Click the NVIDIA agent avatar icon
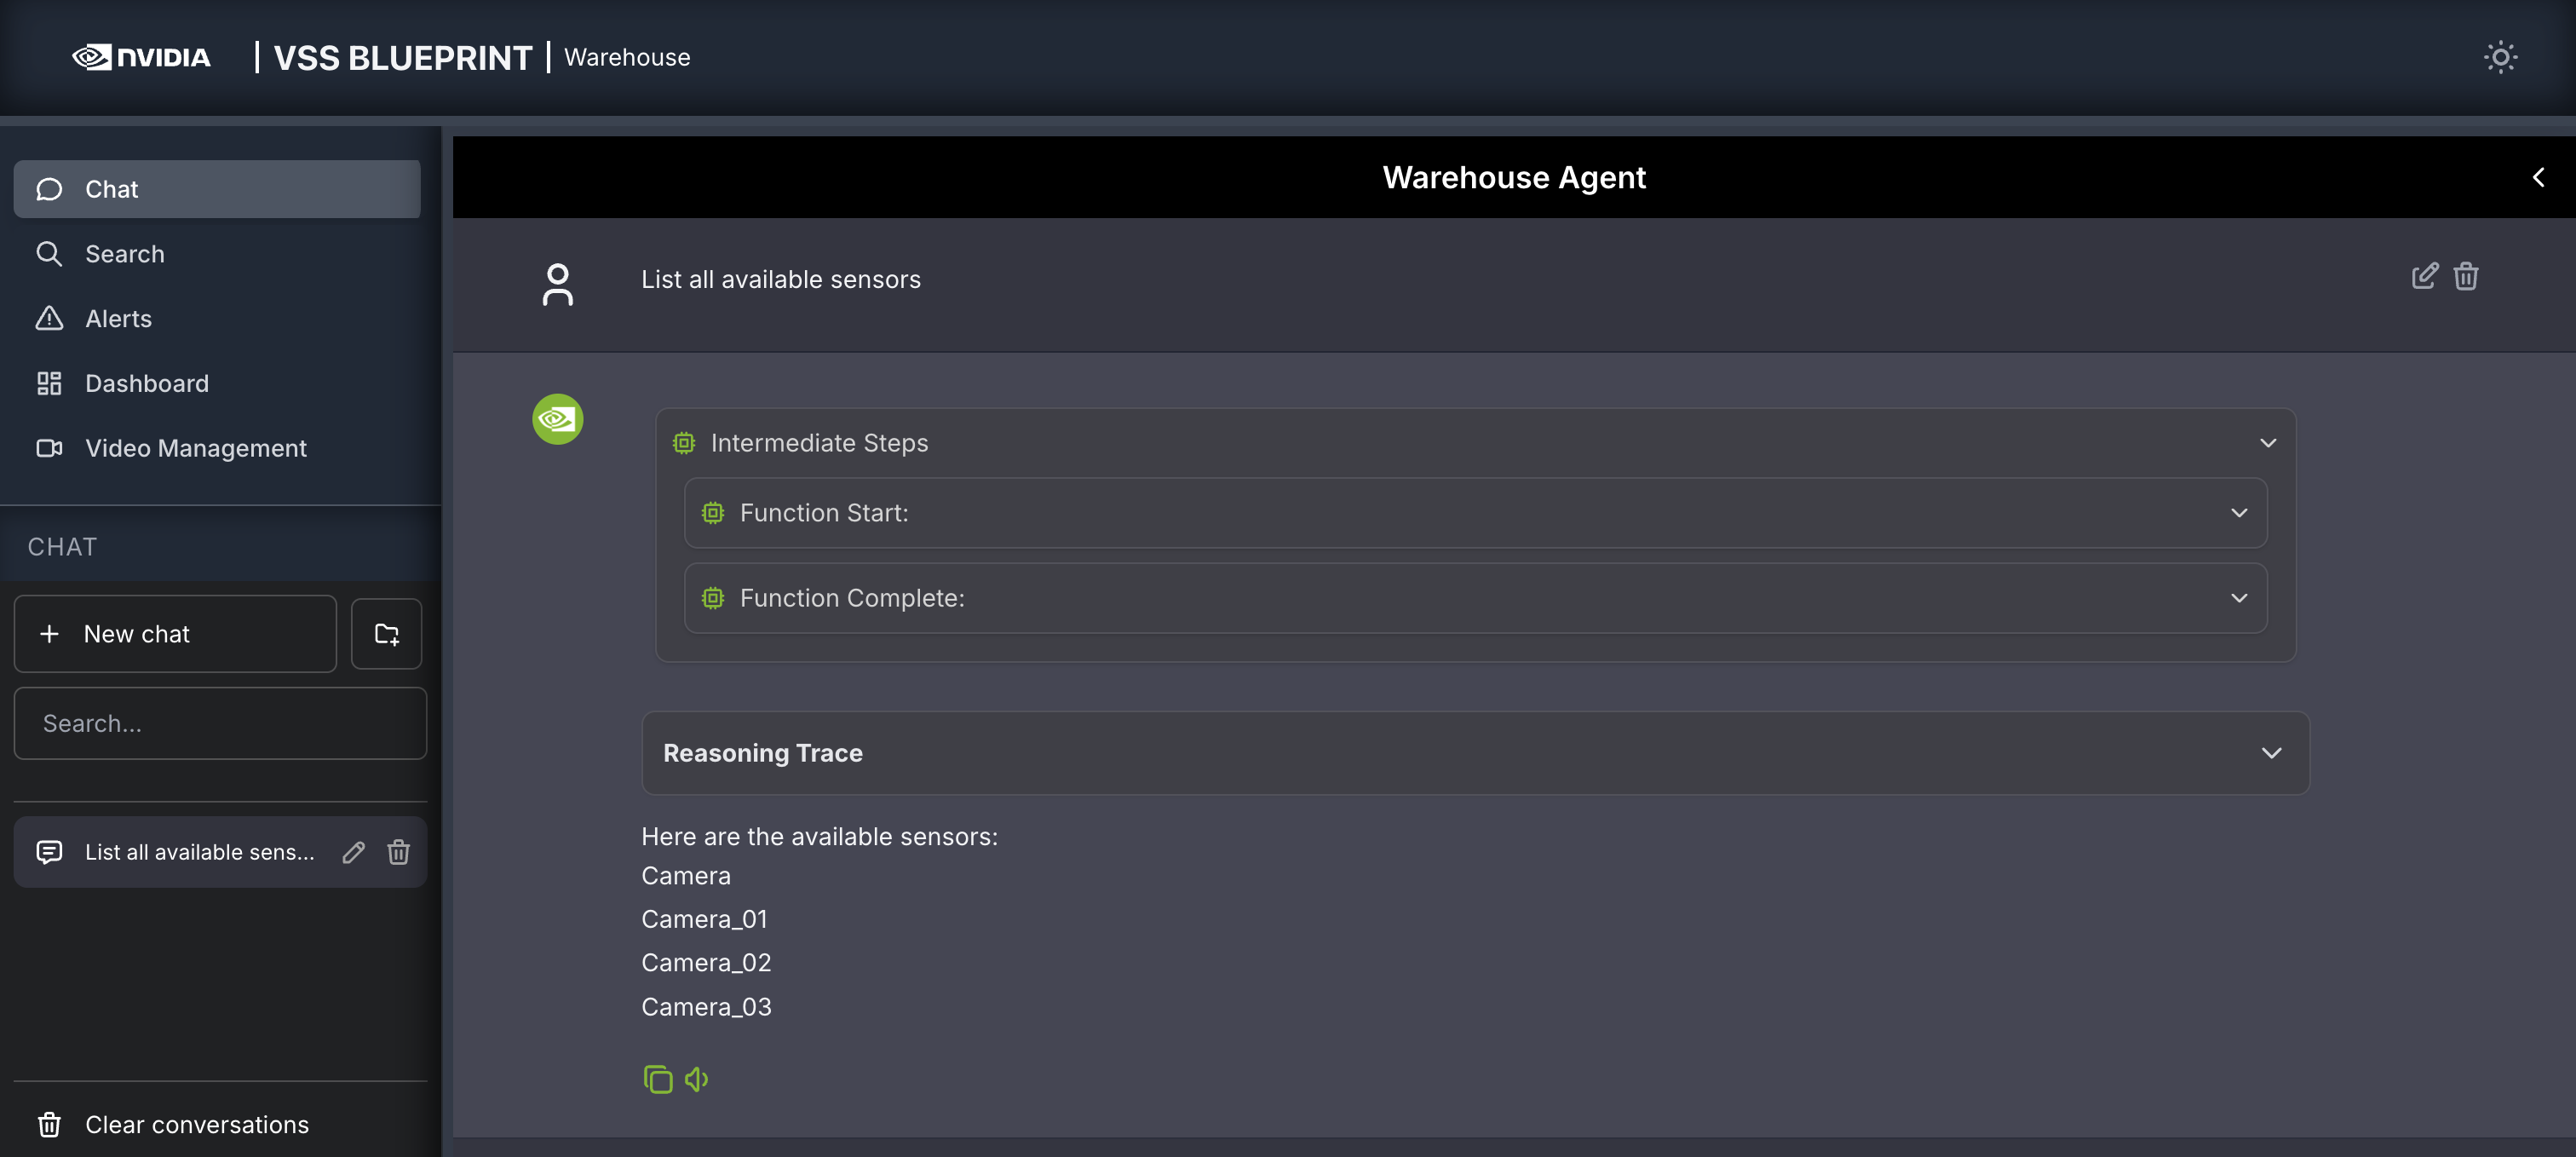2576x1157 pixels. 557,419
